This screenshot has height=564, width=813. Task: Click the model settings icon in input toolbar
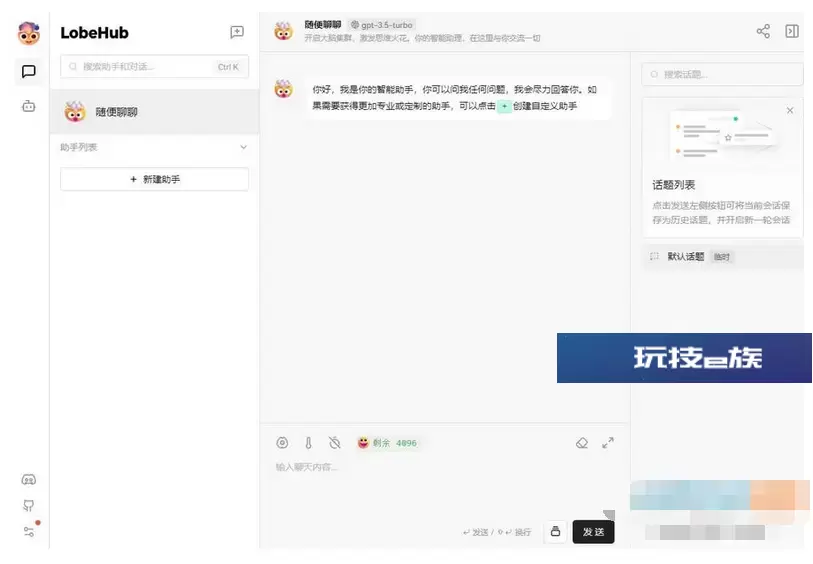pos(282,443)
